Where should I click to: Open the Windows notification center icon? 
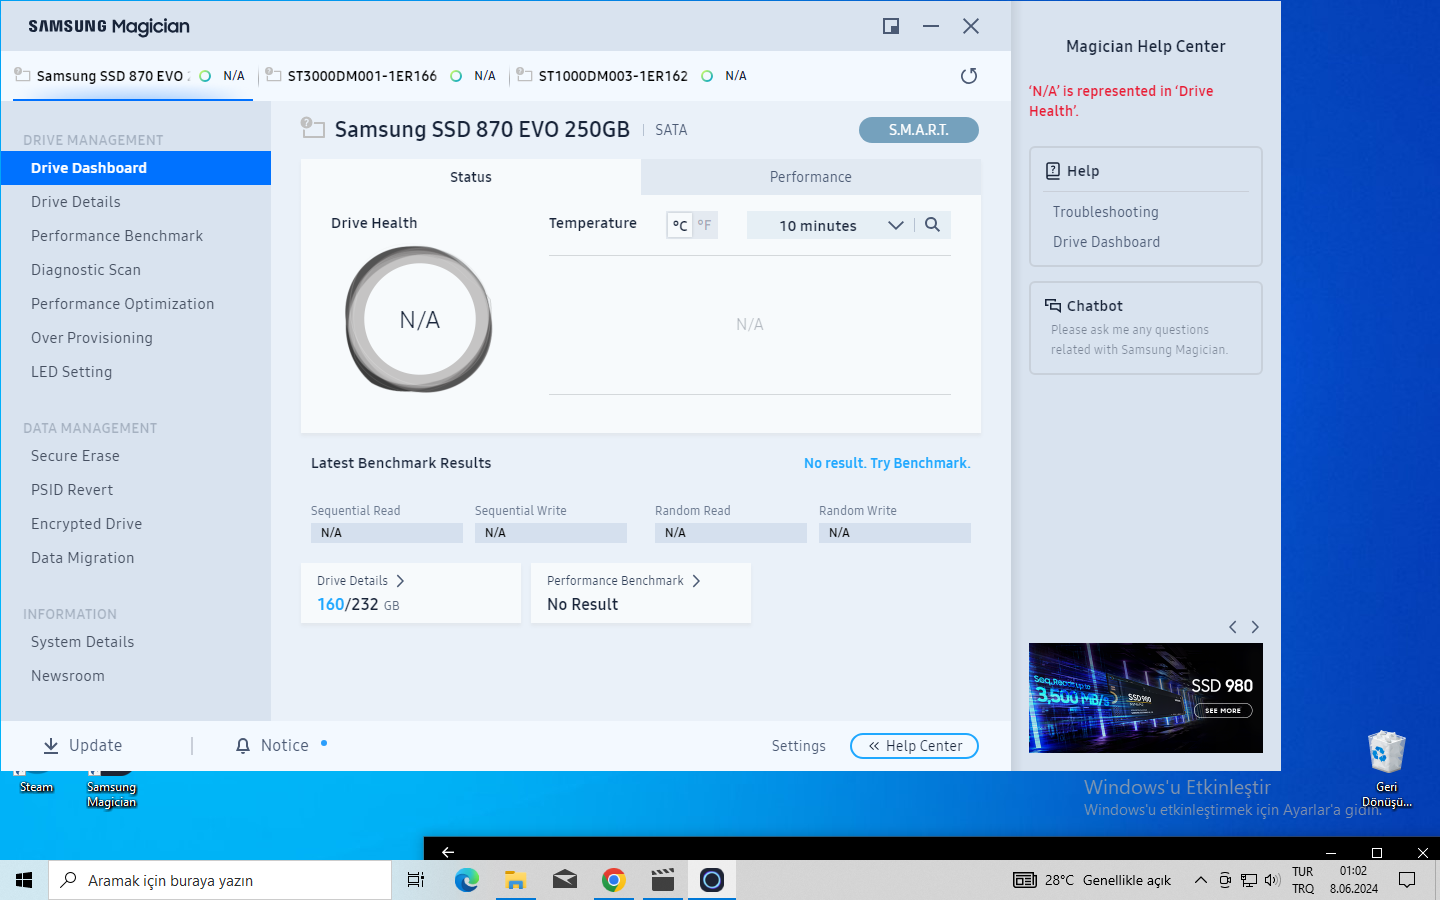(1407, 880)
